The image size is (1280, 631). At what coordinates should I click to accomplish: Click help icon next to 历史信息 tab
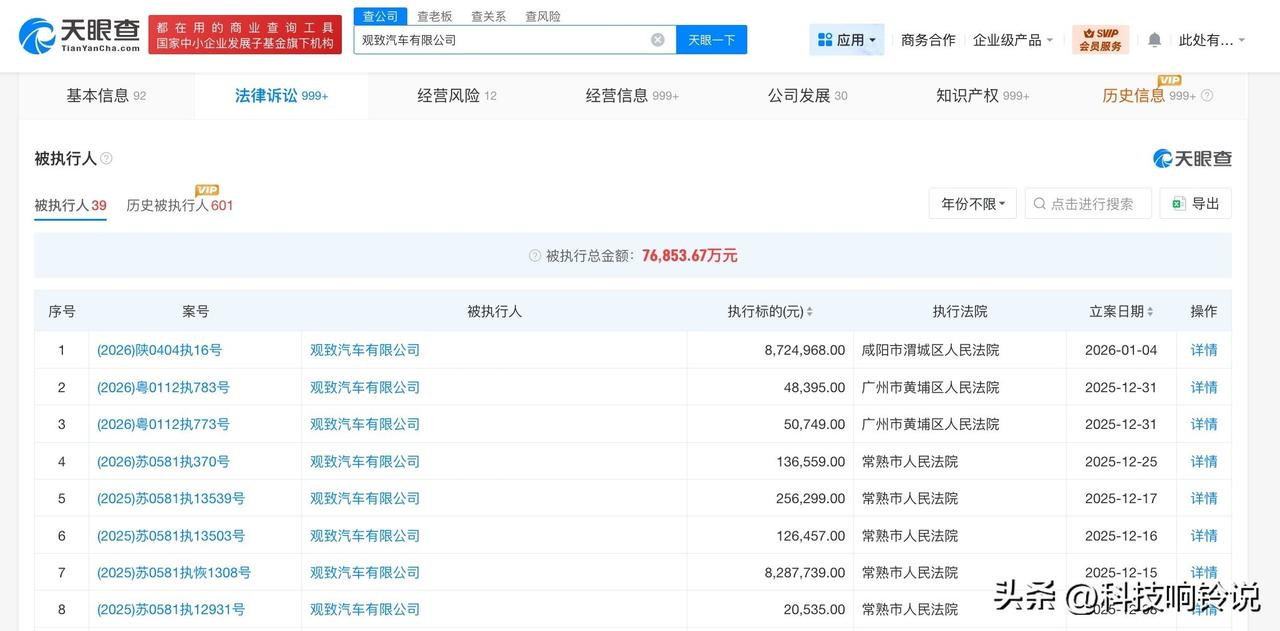[1207, 96]
